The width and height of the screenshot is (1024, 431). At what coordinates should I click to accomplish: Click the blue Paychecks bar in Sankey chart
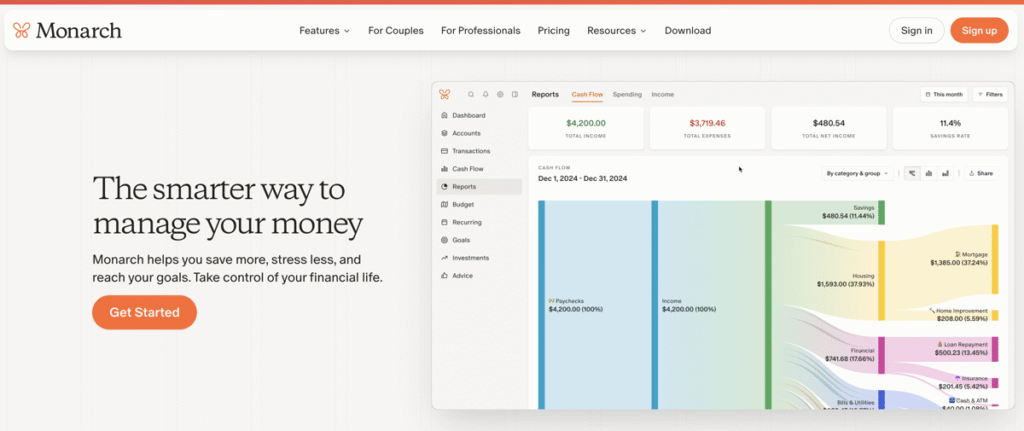[541, 305]
